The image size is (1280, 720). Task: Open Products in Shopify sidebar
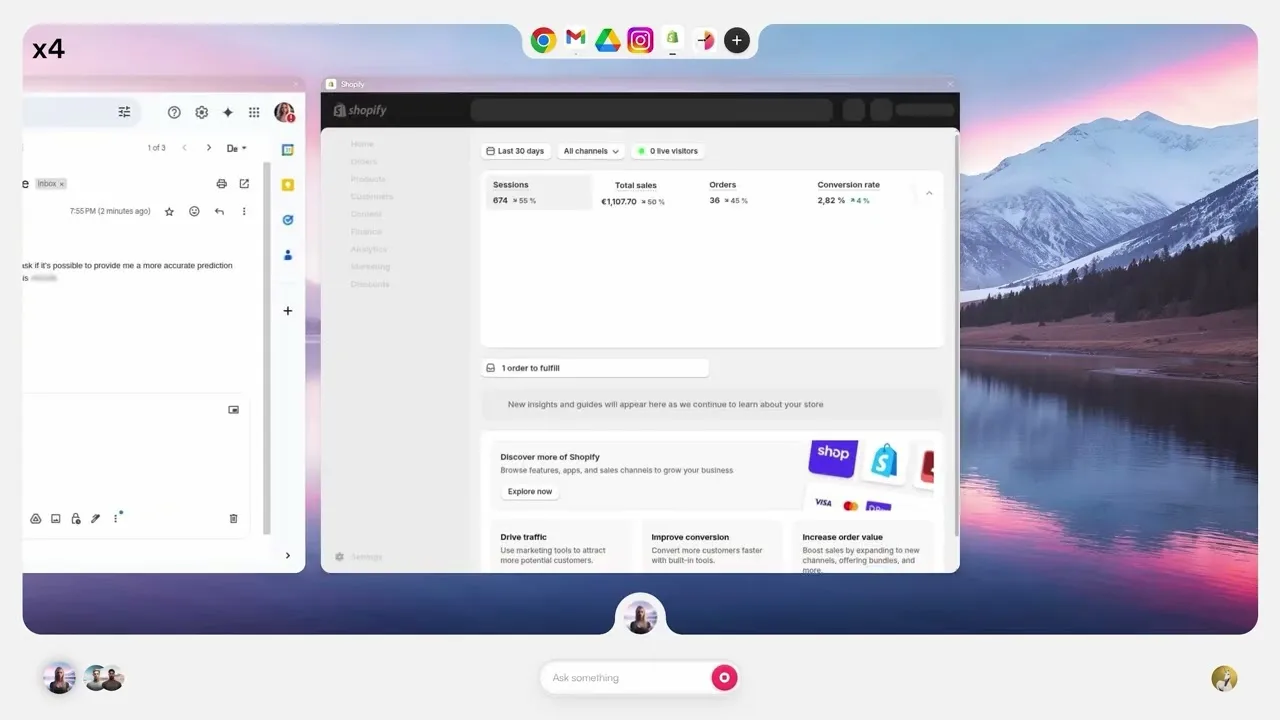click(368, 179)
